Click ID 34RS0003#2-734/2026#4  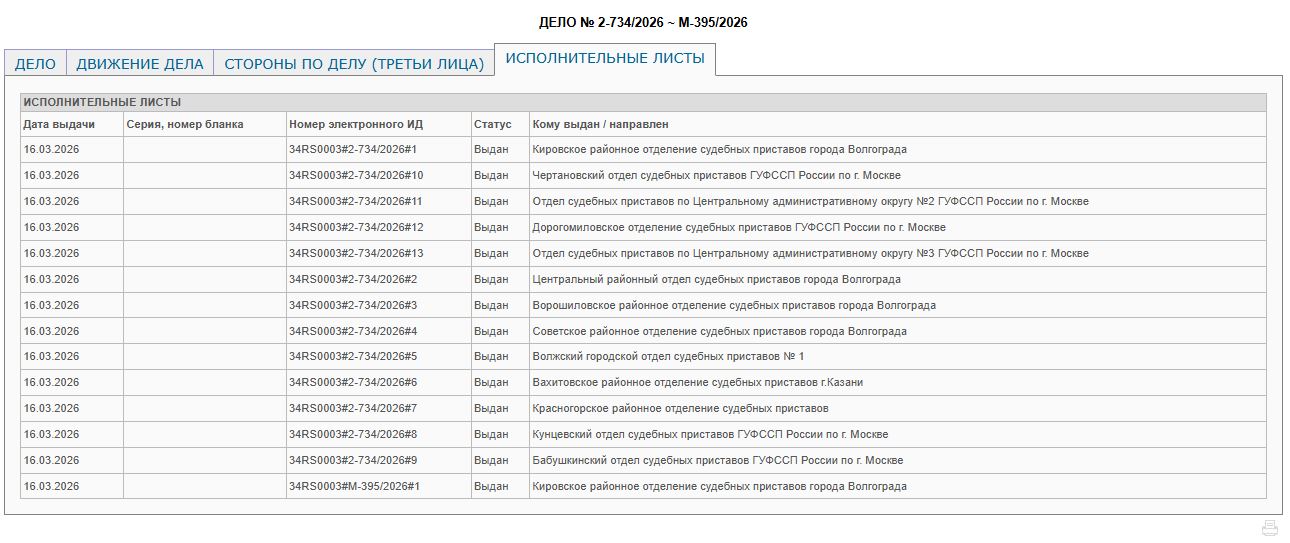coord(353,331)
